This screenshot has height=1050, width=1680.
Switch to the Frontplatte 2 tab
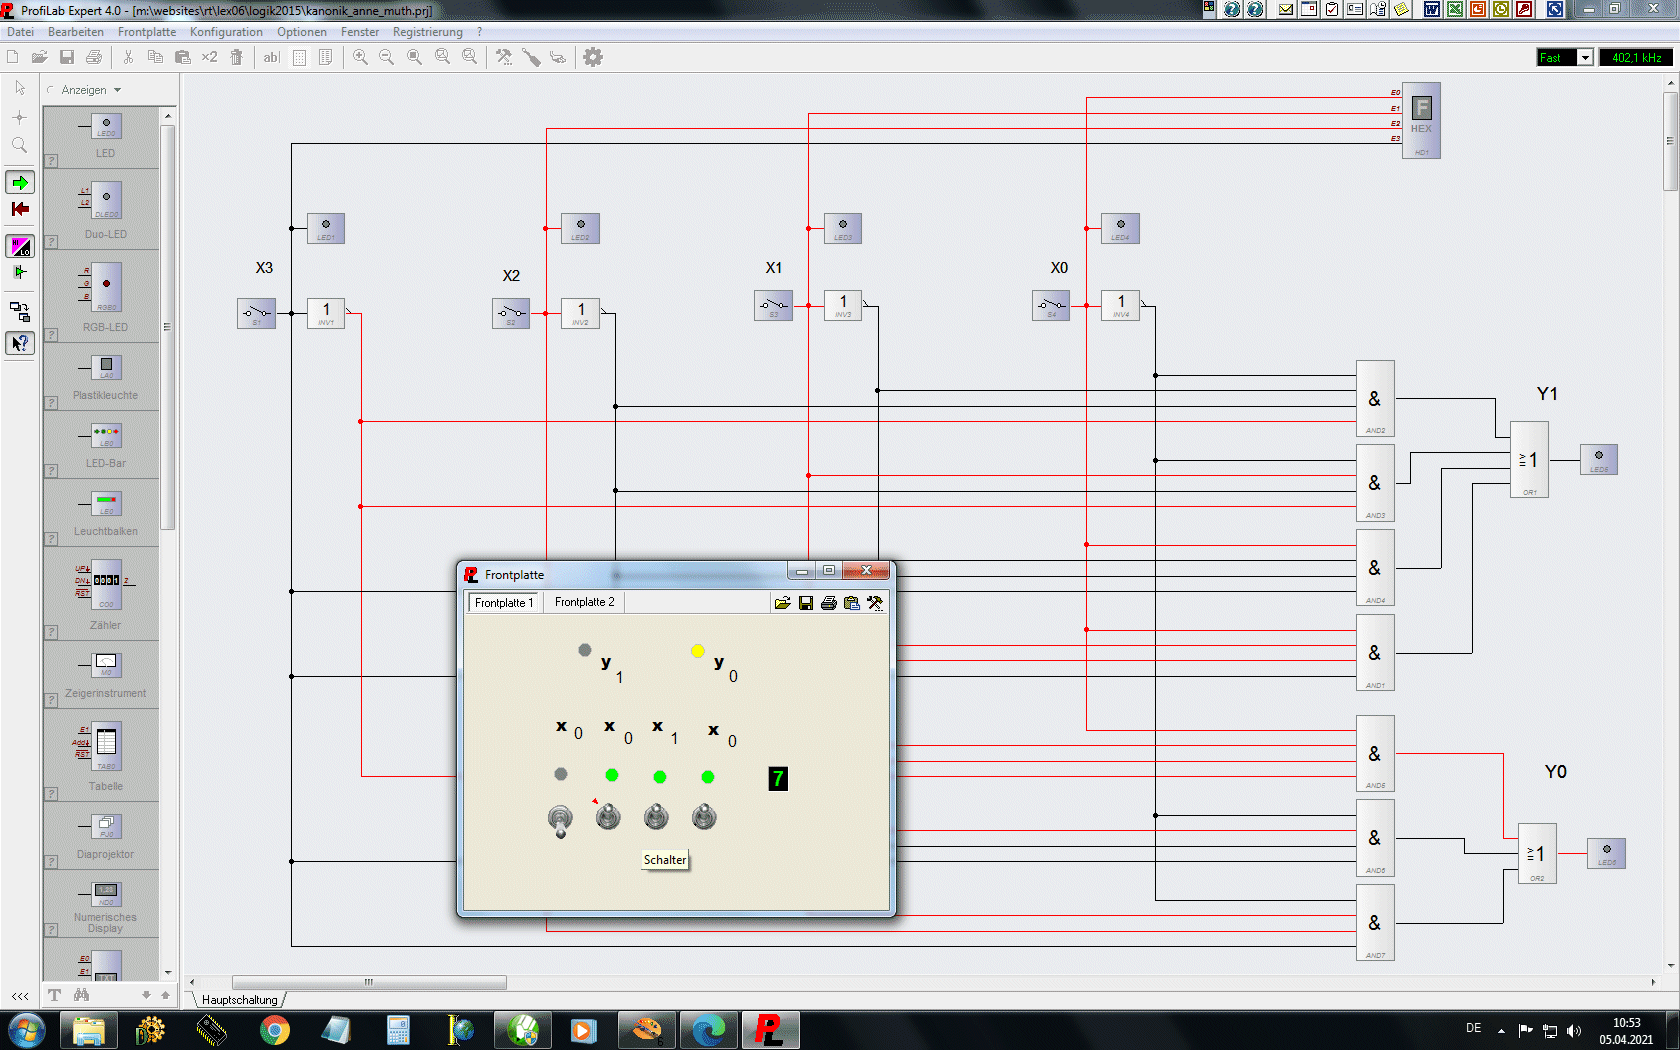(x=585, y=602)
